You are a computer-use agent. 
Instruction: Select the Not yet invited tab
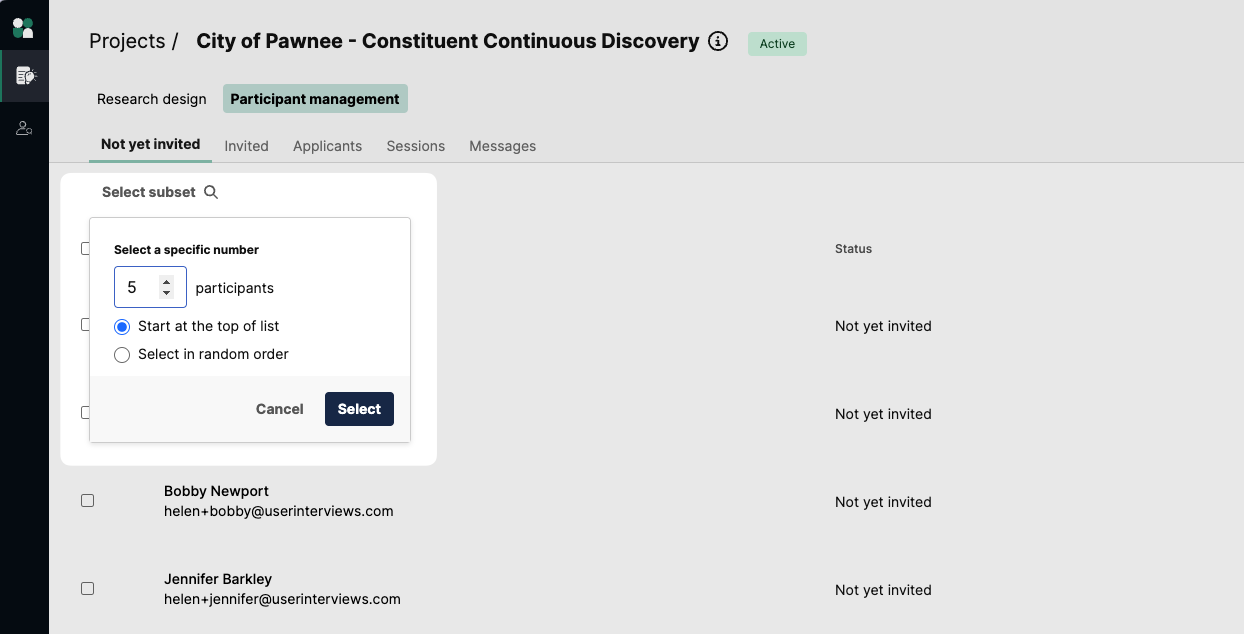(x=151, y=144)
